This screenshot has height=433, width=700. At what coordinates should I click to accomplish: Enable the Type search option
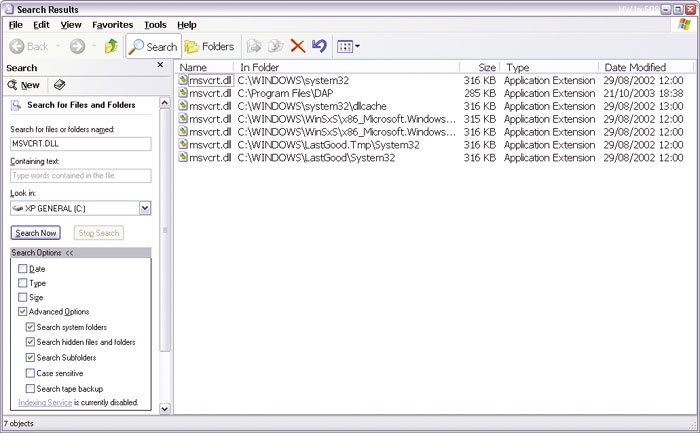point(23,283)
